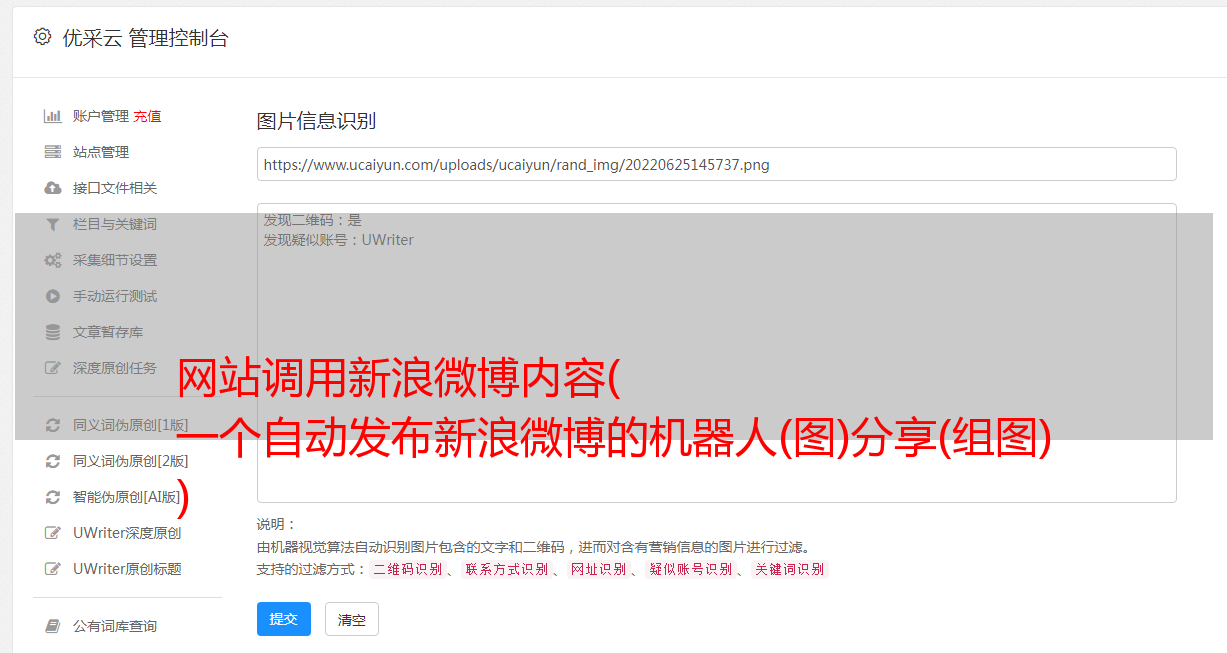Screen dimensions: 1227x653
Task: Click the database icon for 文章暂存库
Action: [53, 332]
